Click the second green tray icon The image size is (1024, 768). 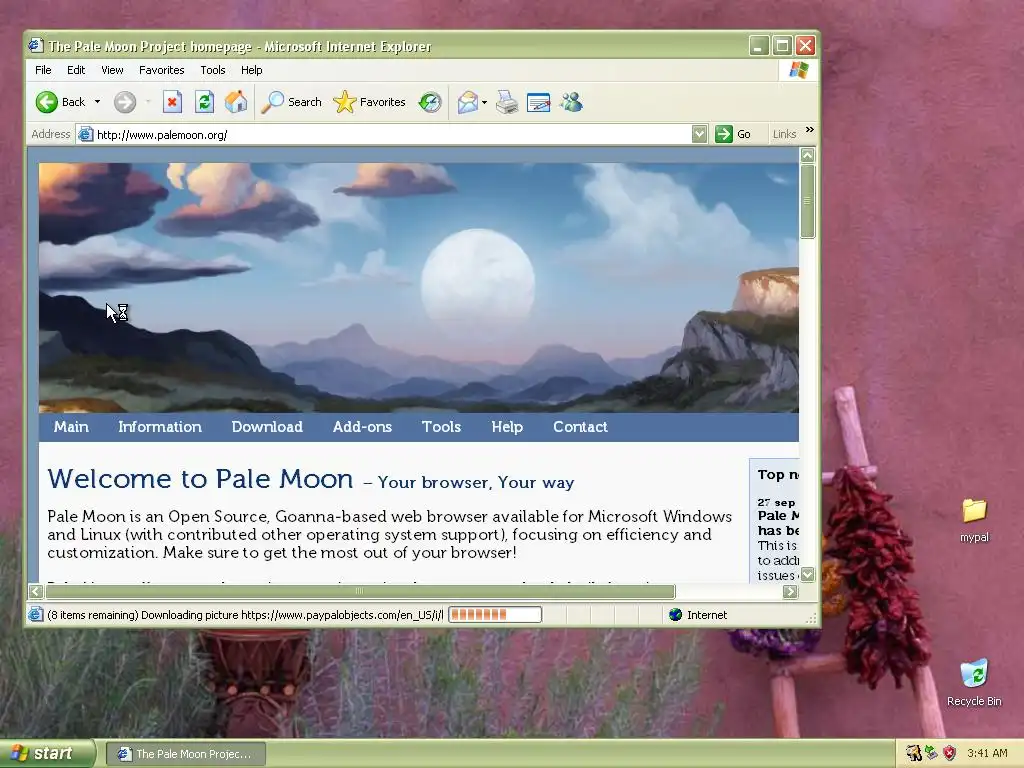pos(931,753)
